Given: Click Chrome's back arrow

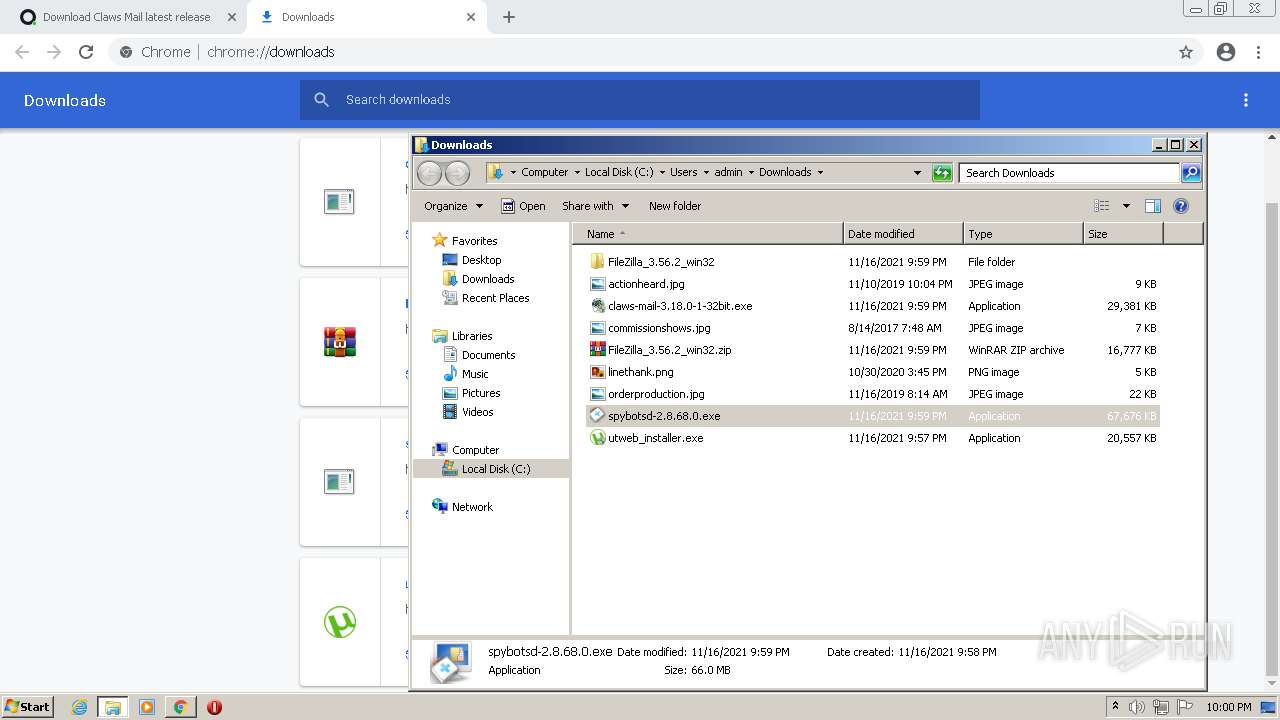Looking at the screenshot, I should pos(22,52).
